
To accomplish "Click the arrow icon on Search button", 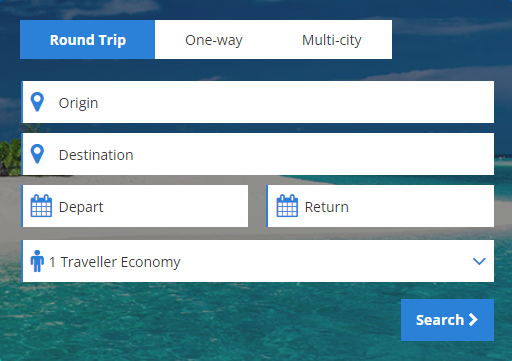I will point(473,320).
